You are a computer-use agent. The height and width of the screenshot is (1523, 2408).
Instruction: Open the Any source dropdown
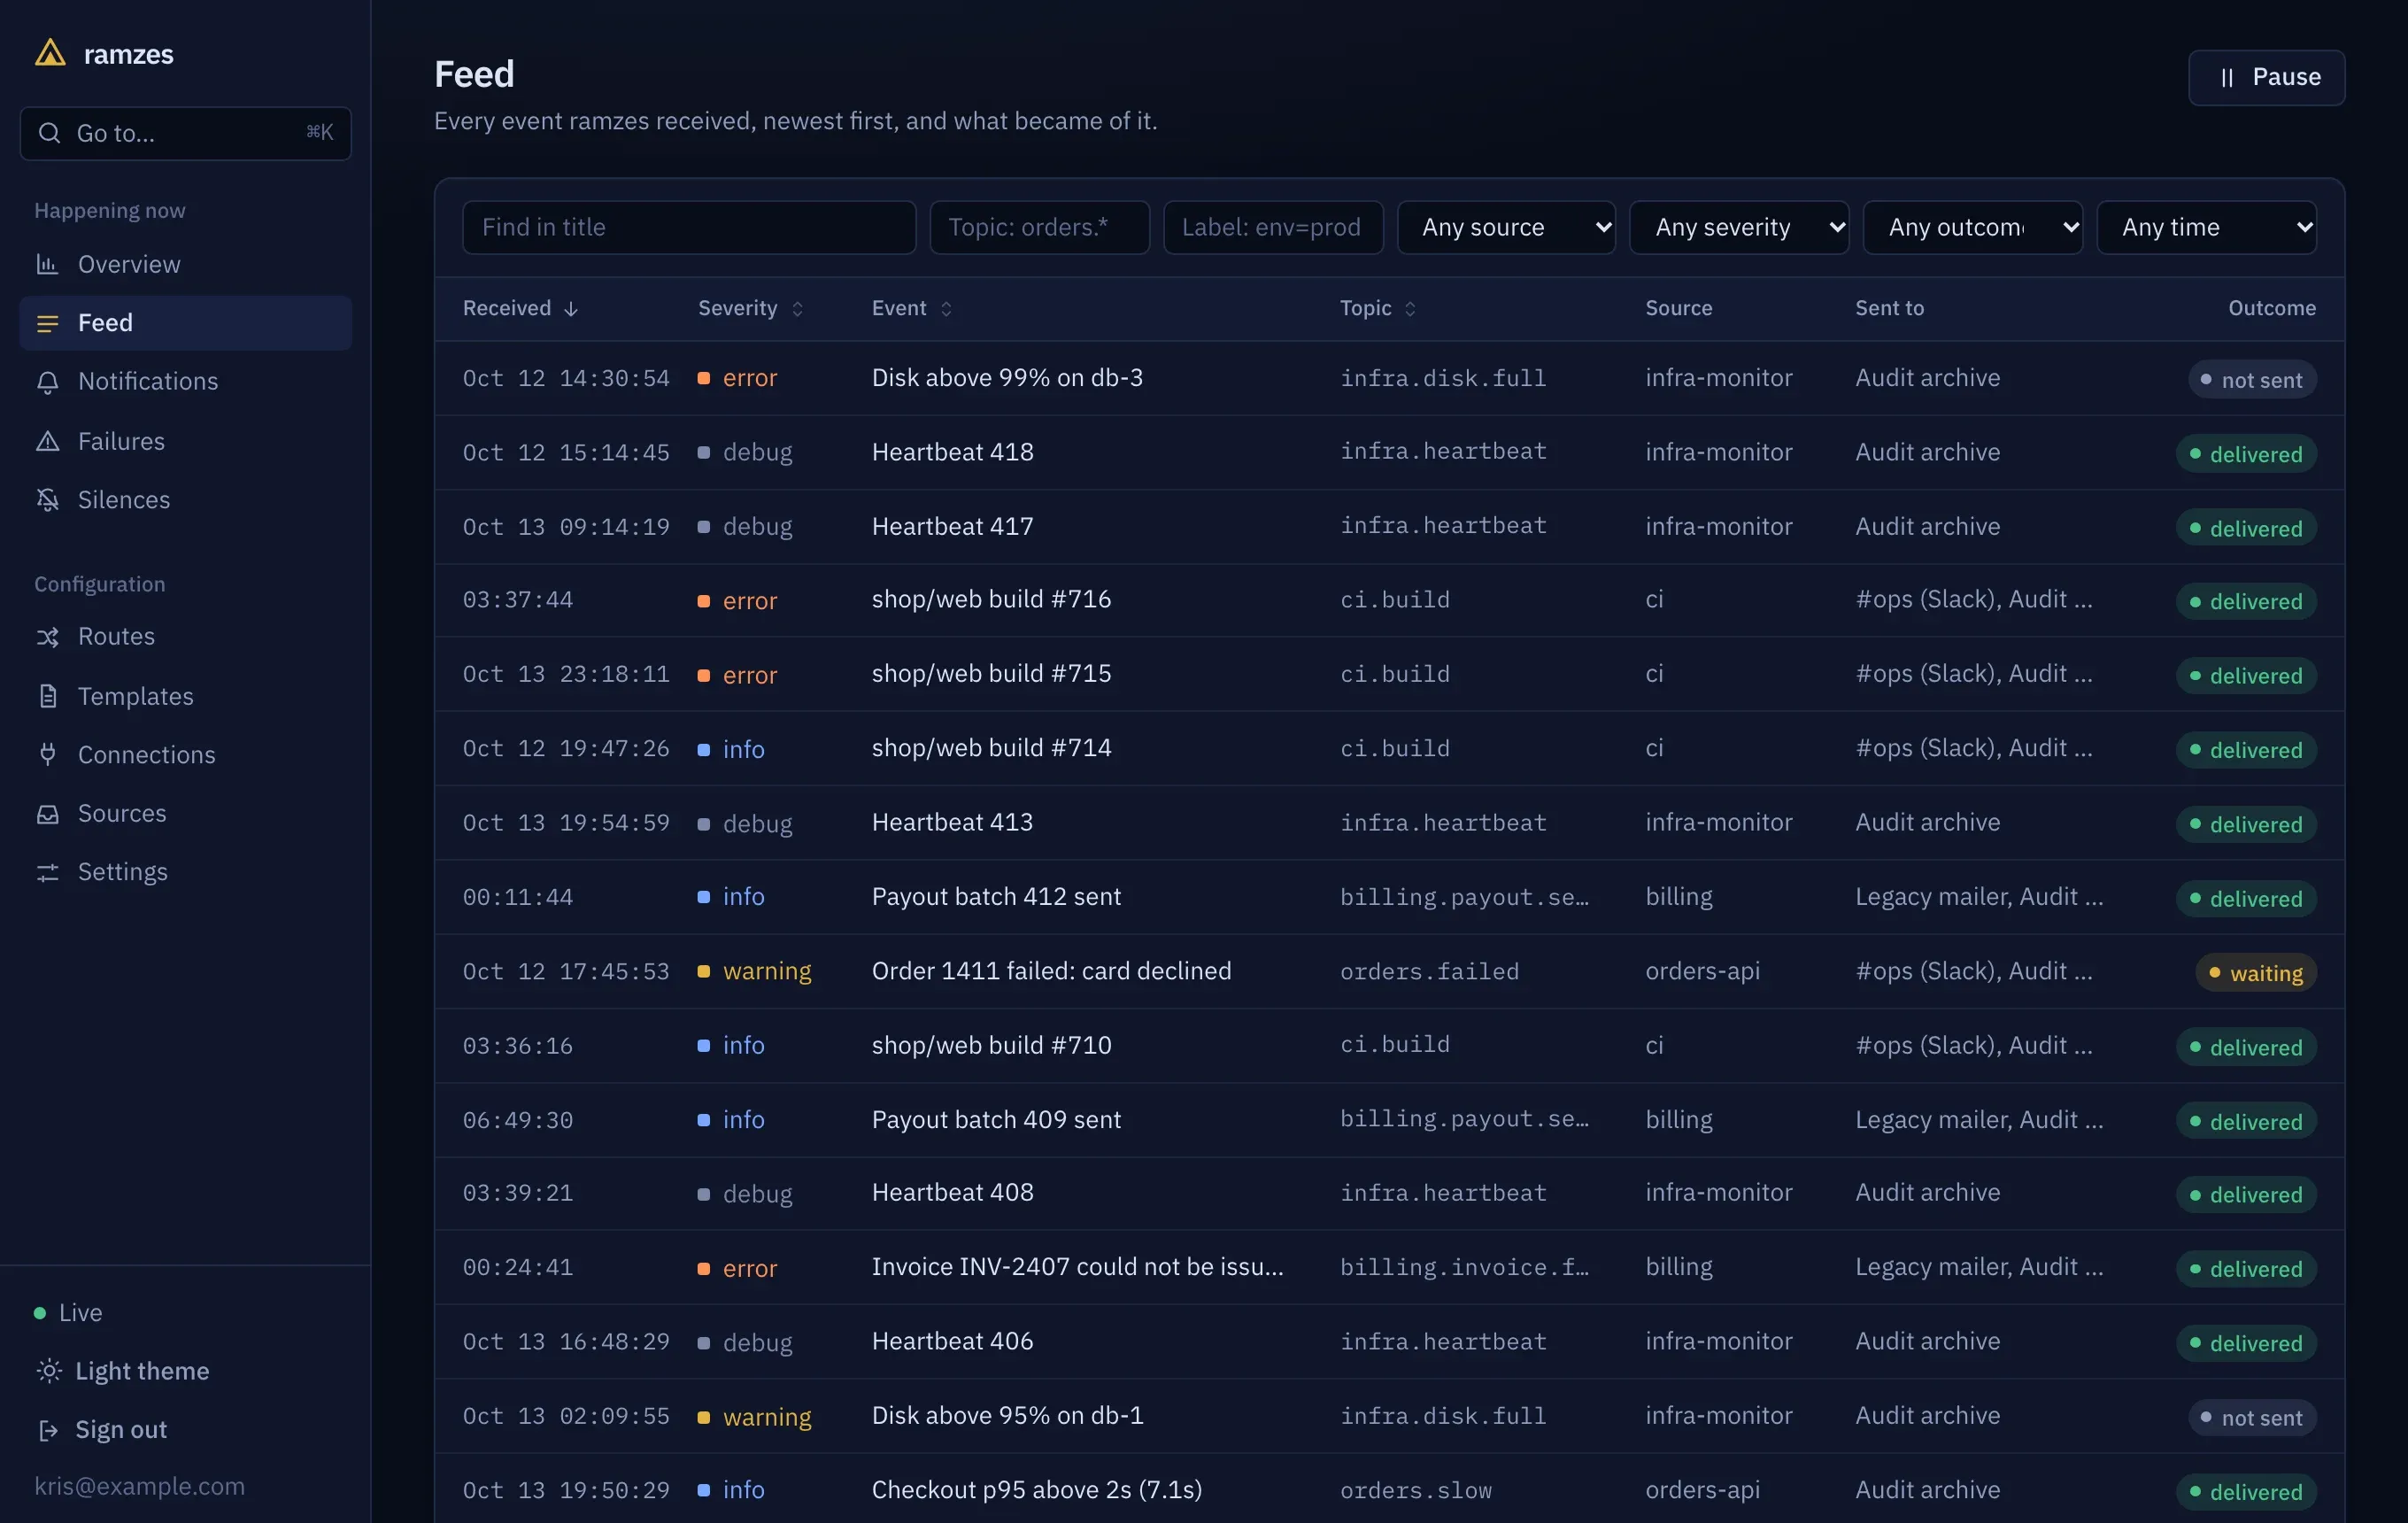(1506, 228)
